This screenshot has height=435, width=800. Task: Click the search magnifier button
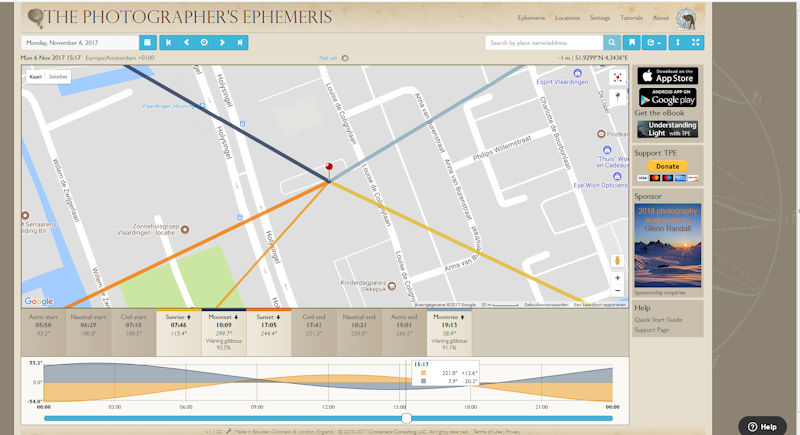(612, 42)
